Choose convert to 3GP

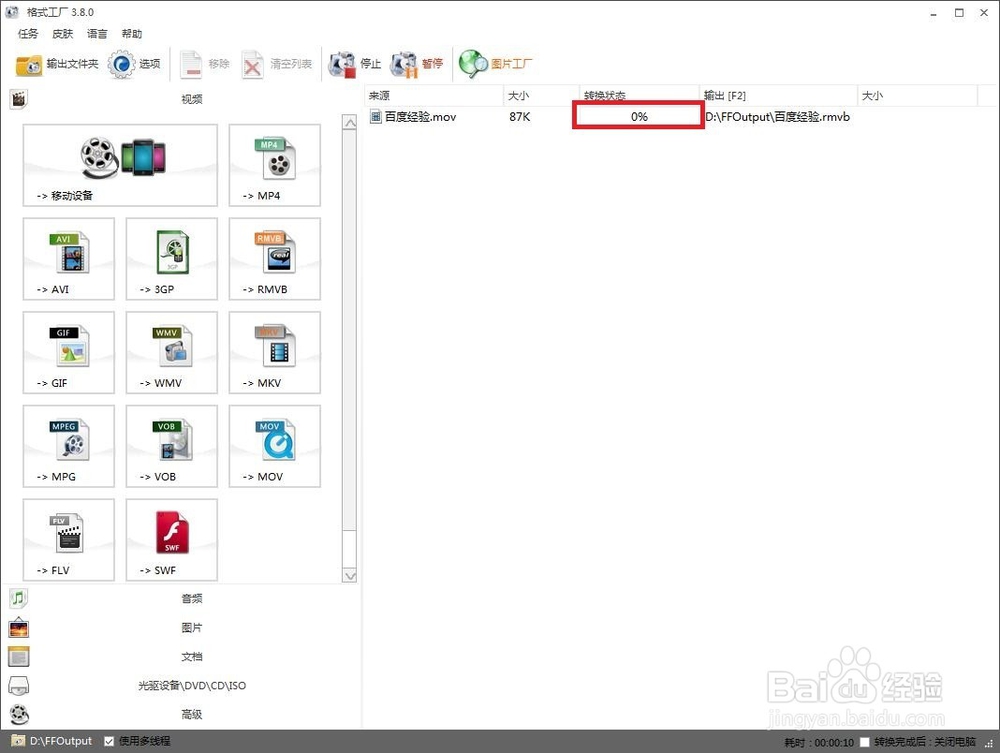coord(172,259)
